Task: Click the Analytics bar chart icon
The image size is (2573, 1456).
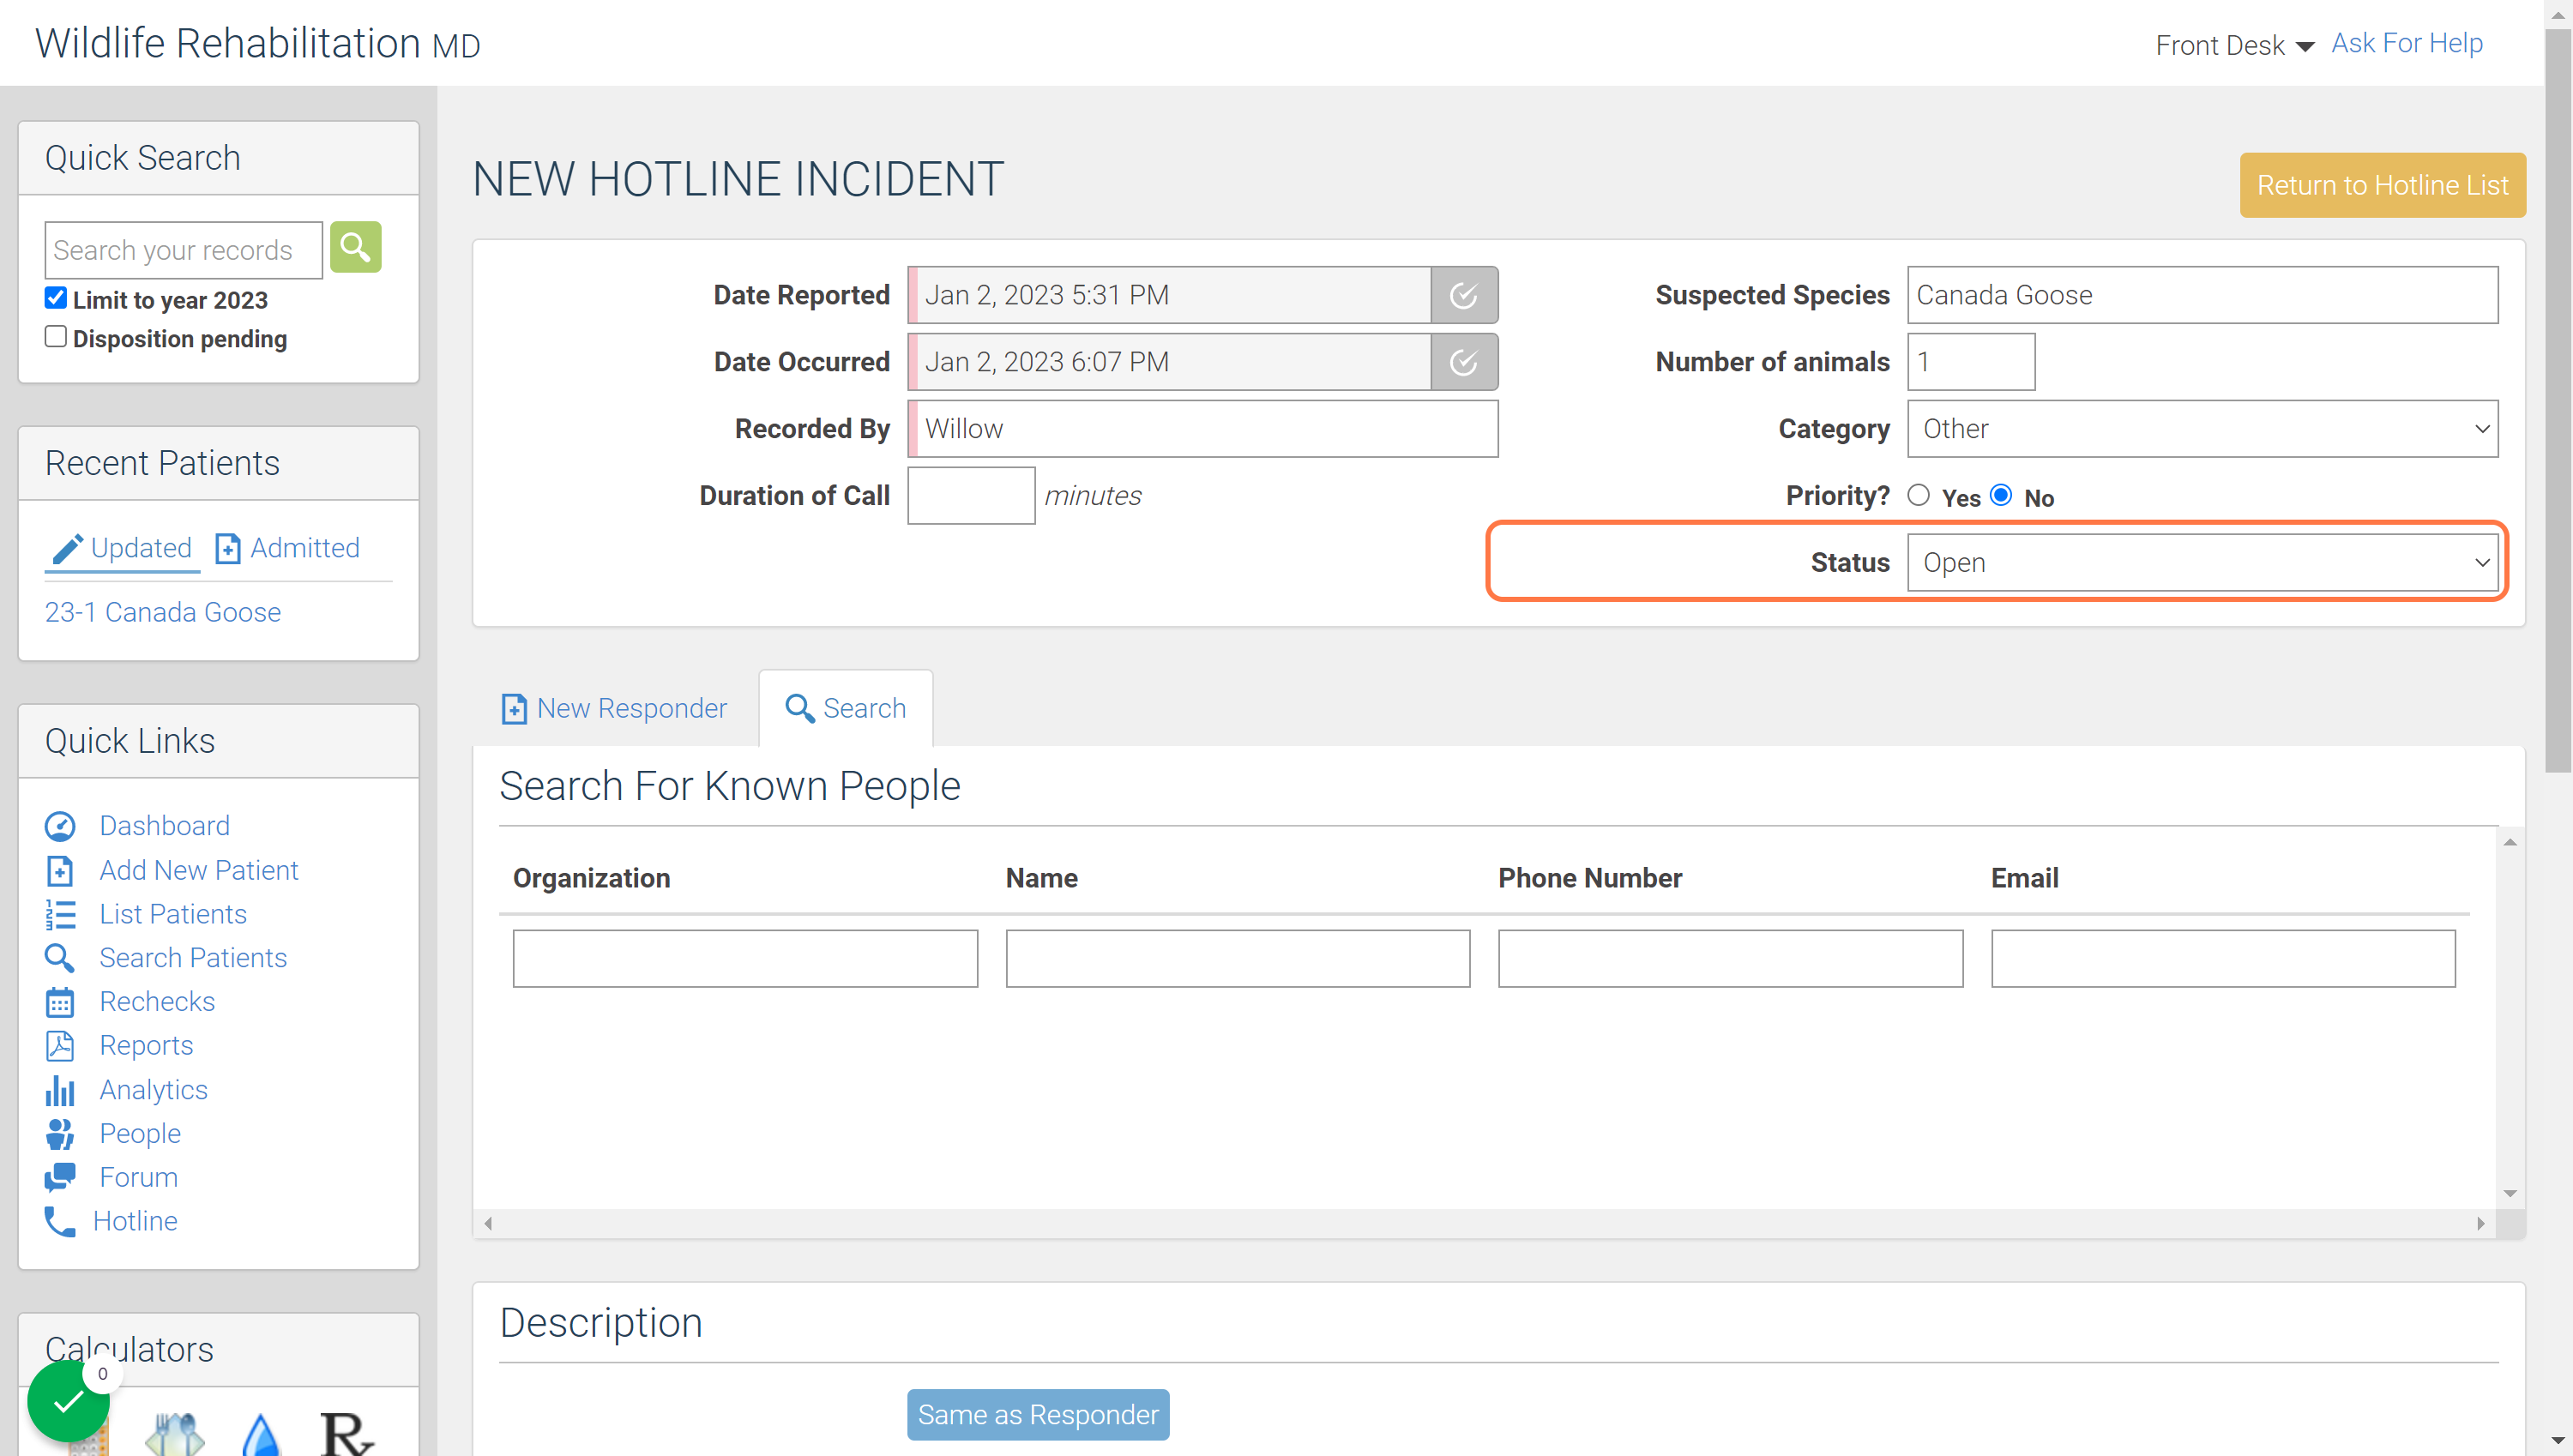Action: click(60, 1090)
